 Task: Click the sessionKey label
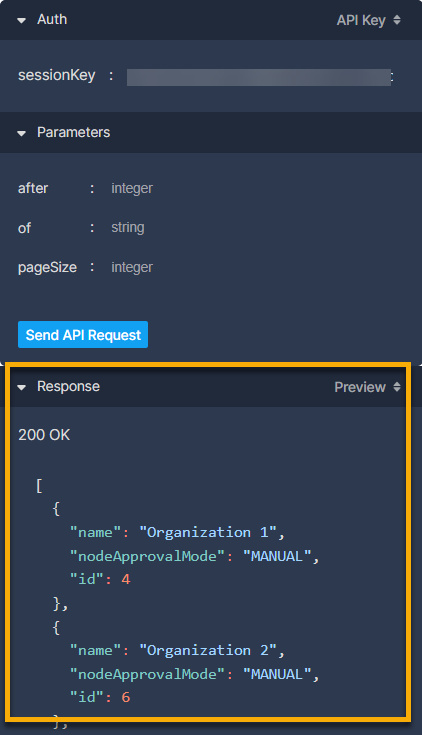[57, 75]
